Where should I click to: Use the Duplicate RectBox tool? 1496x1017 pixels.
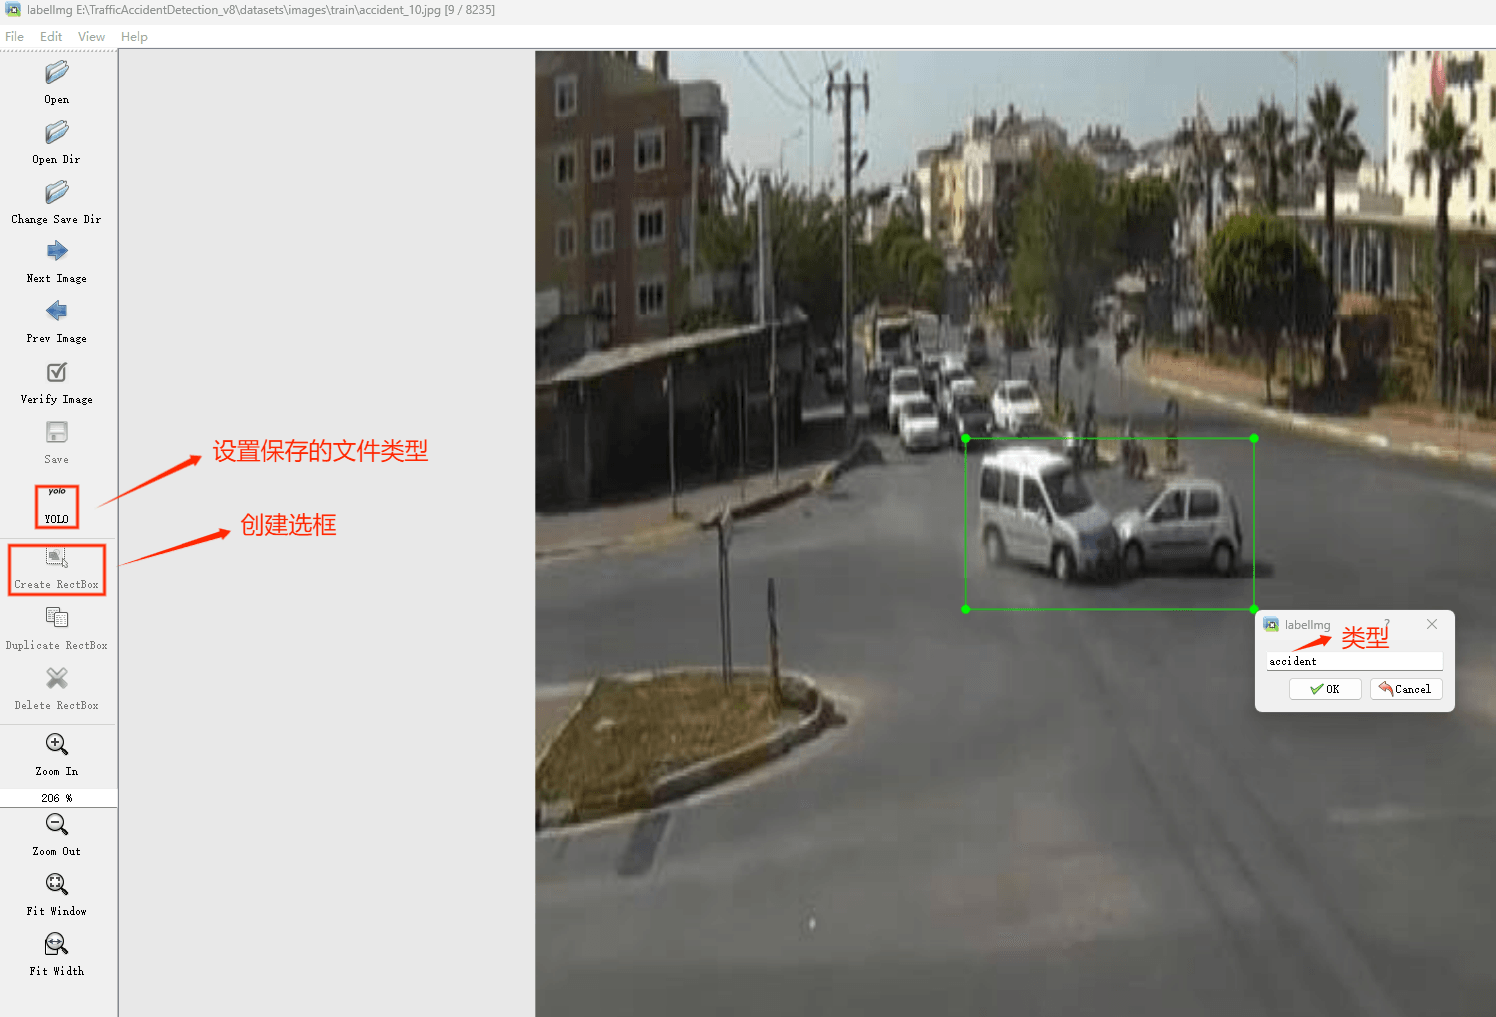(57, 629)
